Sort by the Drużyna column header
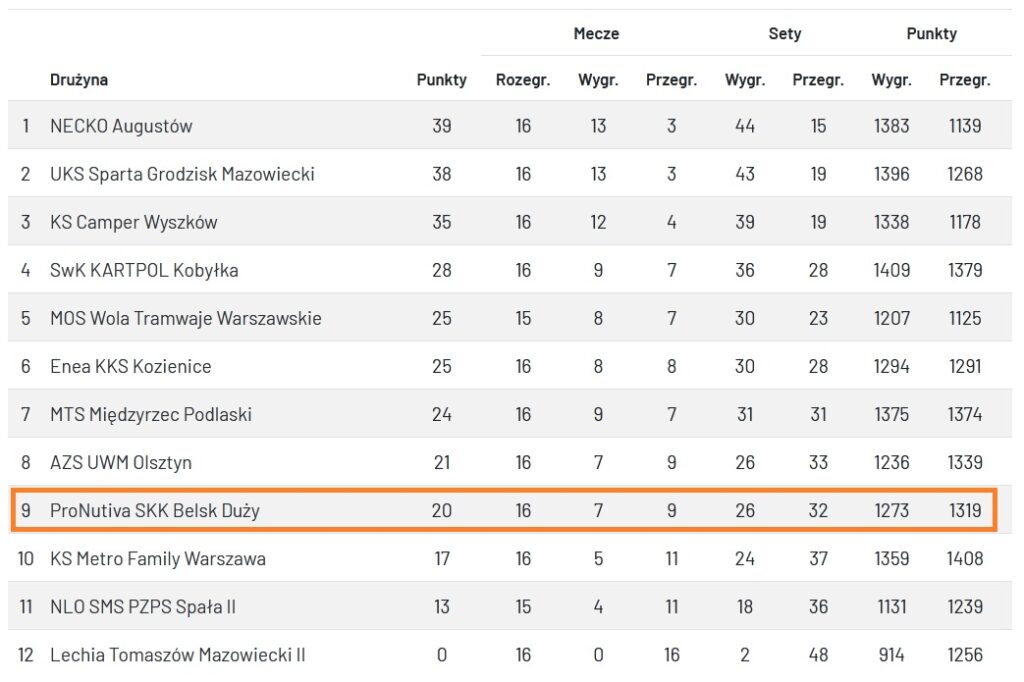This screenshot has width=1024, height=682. 79,80
